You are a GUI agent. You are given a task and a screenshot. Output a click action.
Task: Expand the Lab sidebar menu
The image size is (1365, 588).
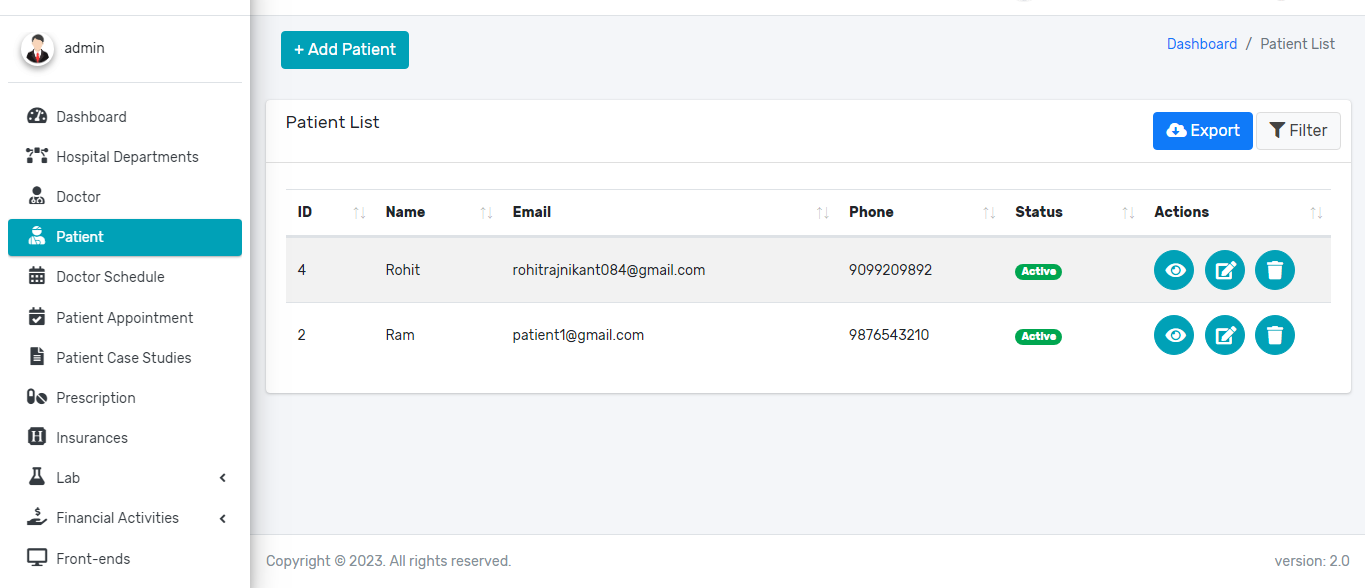[125, 477]
